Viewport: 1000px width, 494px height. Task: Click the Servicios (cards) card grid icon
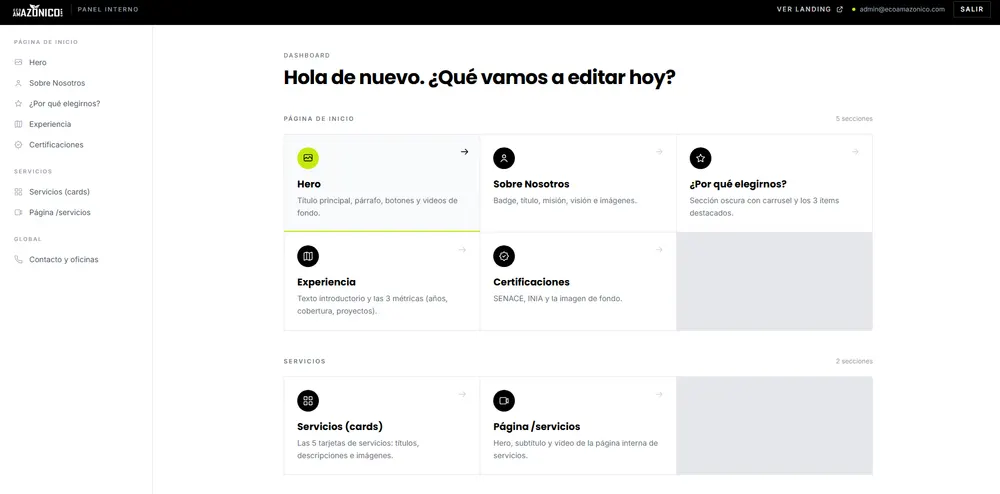click(x=308, y=401)
